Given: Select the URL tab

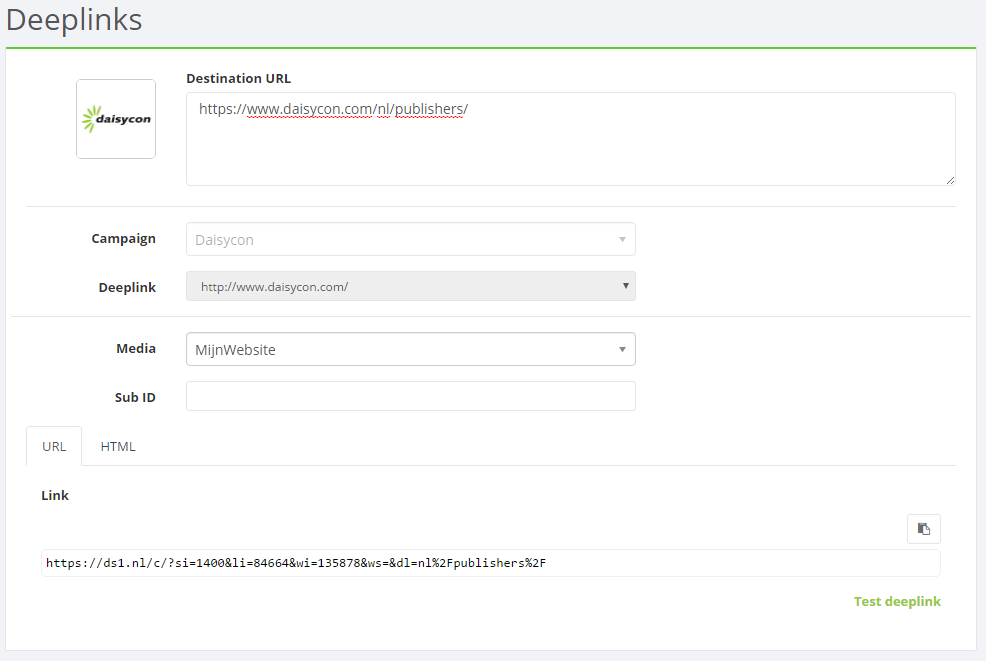Looking at the screenshot, I should point(54,447).
